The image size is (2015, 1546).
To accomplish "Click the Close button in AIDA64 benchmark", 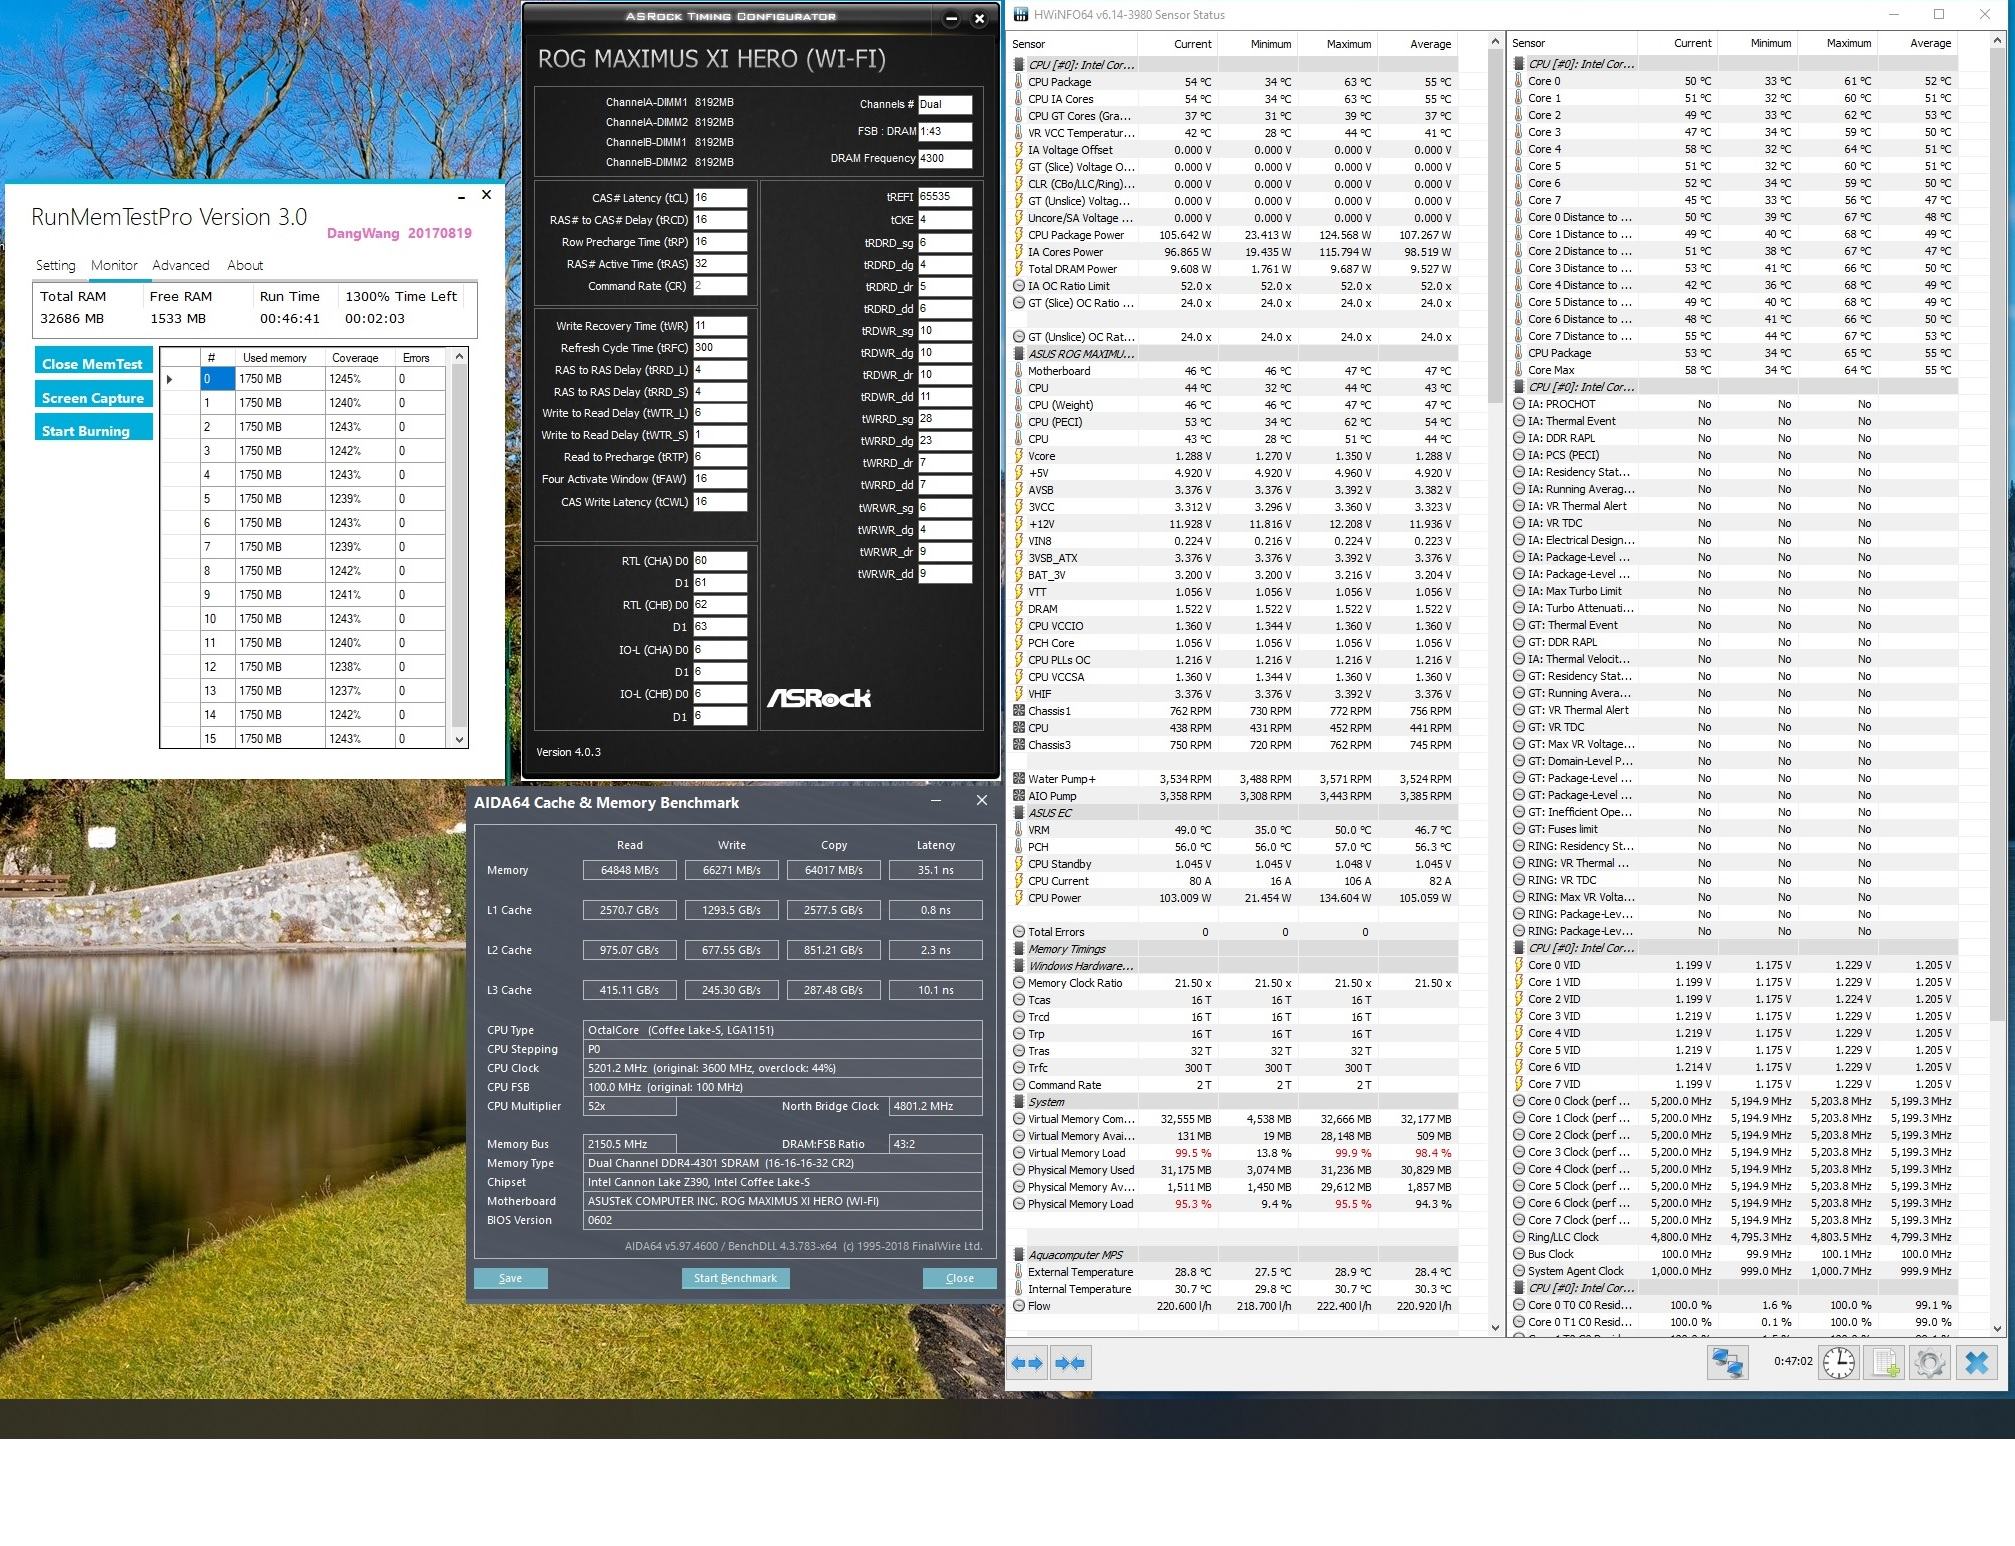I will 959,1278.
